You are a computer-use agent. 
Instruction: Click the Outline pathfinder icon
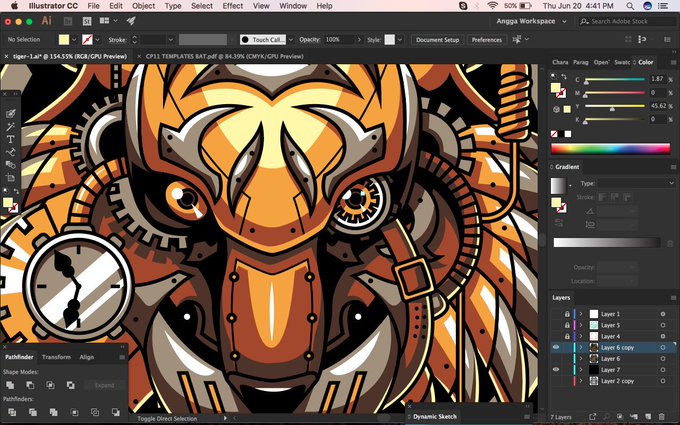(95, 412)
